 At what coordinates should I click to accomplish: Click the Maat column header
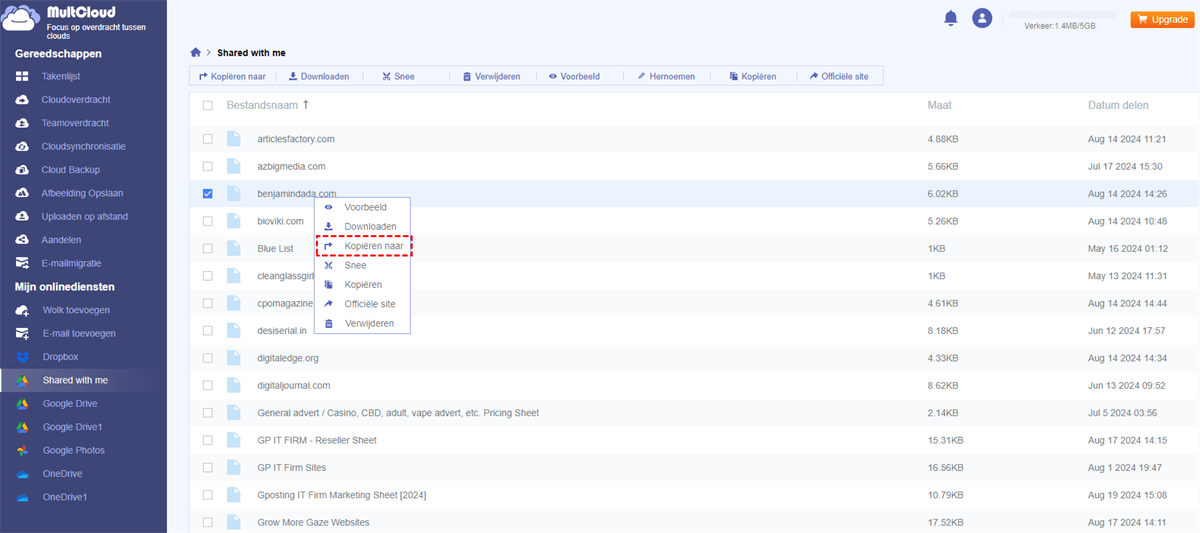[x=939, y=105]
